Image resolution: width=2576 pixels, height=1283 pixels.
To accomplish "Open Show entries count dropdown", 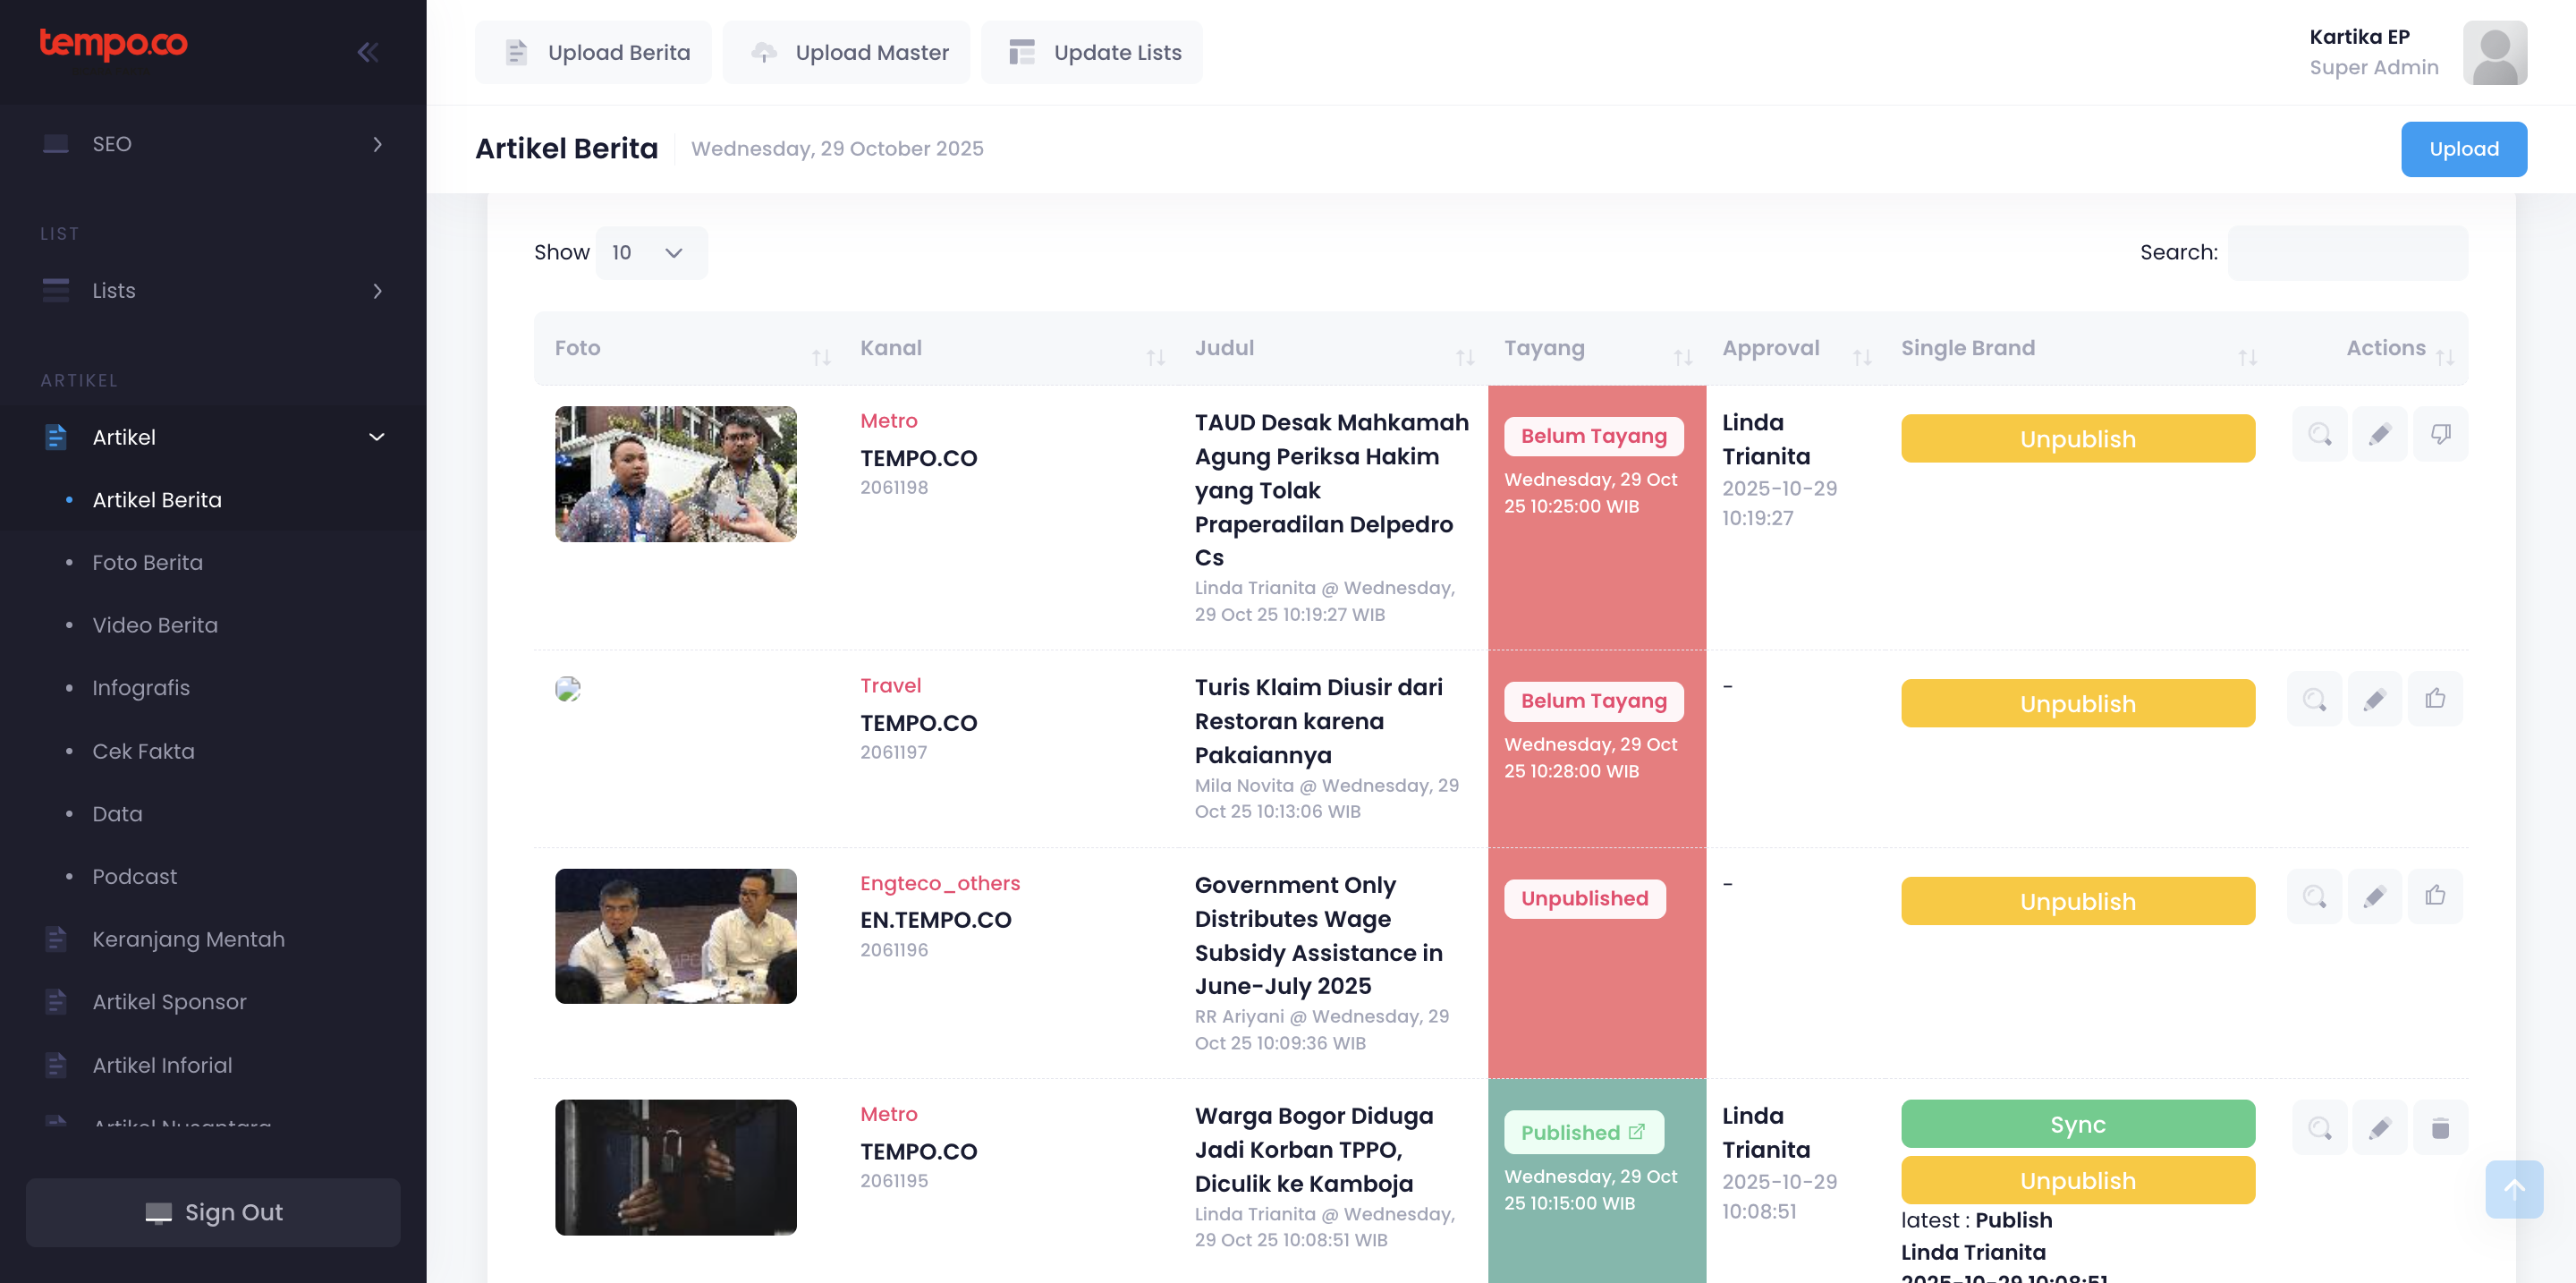I will point(650,253).
